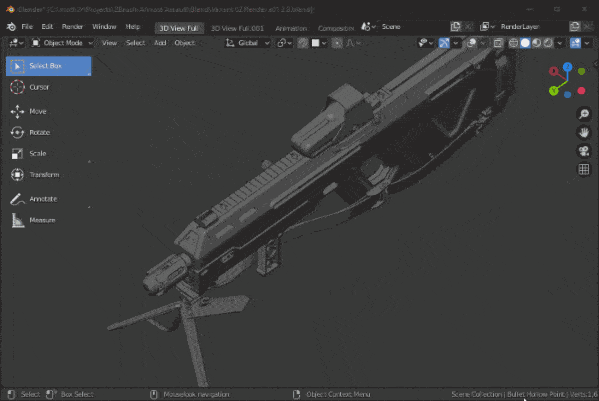Screen dimensions: 599x401
Task: Open the Object Mode dropdown
Action: [x=62, y=43]
